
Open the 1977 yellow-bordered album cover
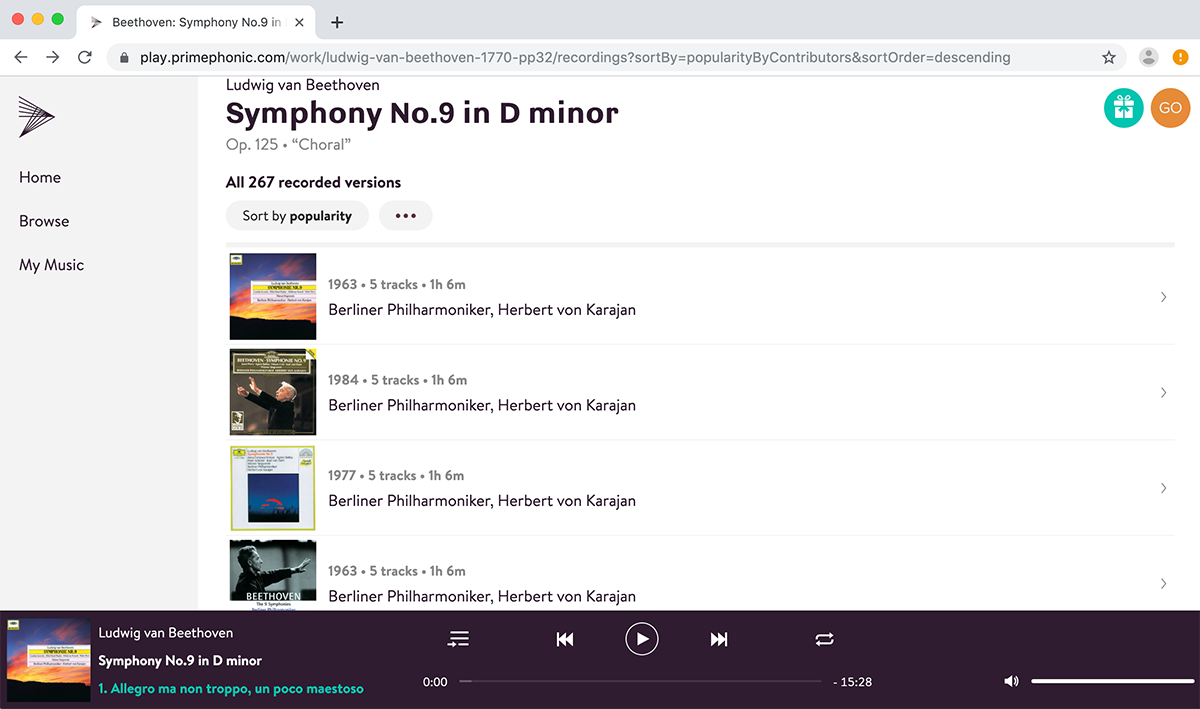273,488
